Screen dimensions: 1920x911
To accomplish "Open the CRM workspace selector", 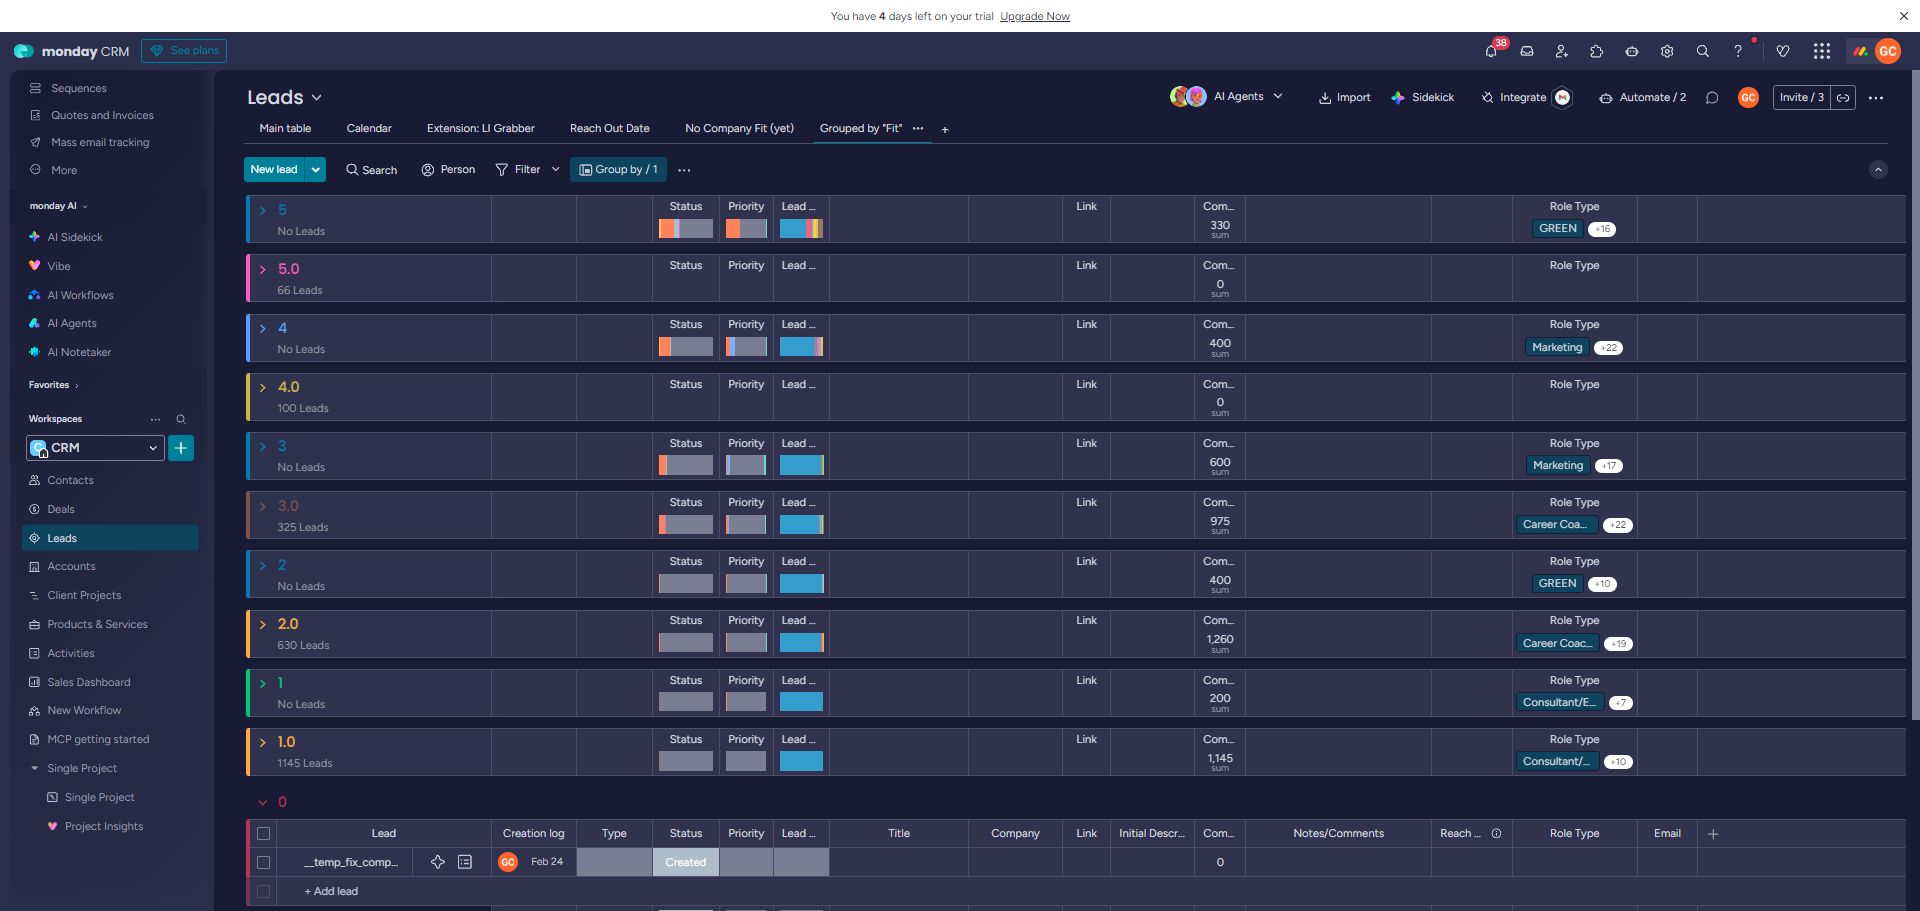I will 95,448.
